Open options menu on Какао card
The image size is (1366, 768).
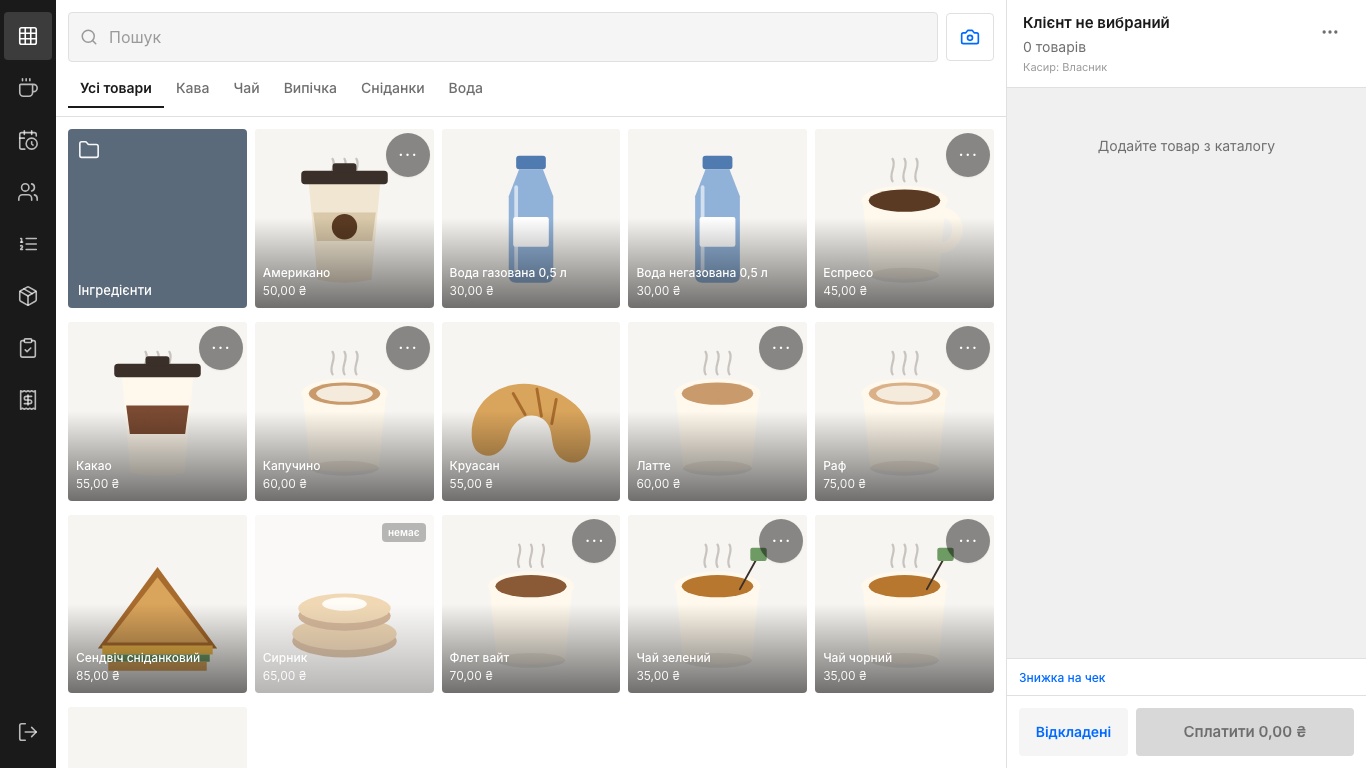tap(221, 348)
